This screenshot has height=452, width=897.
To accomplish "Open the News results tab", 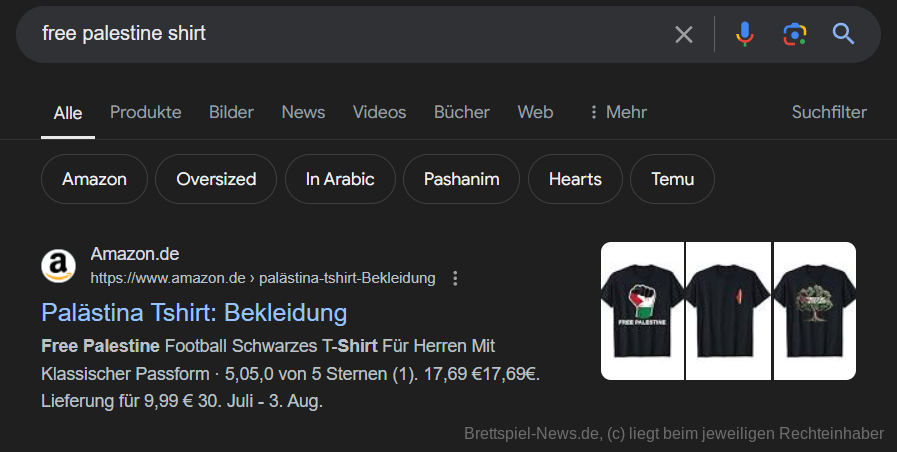I will (x=303, y=112).
